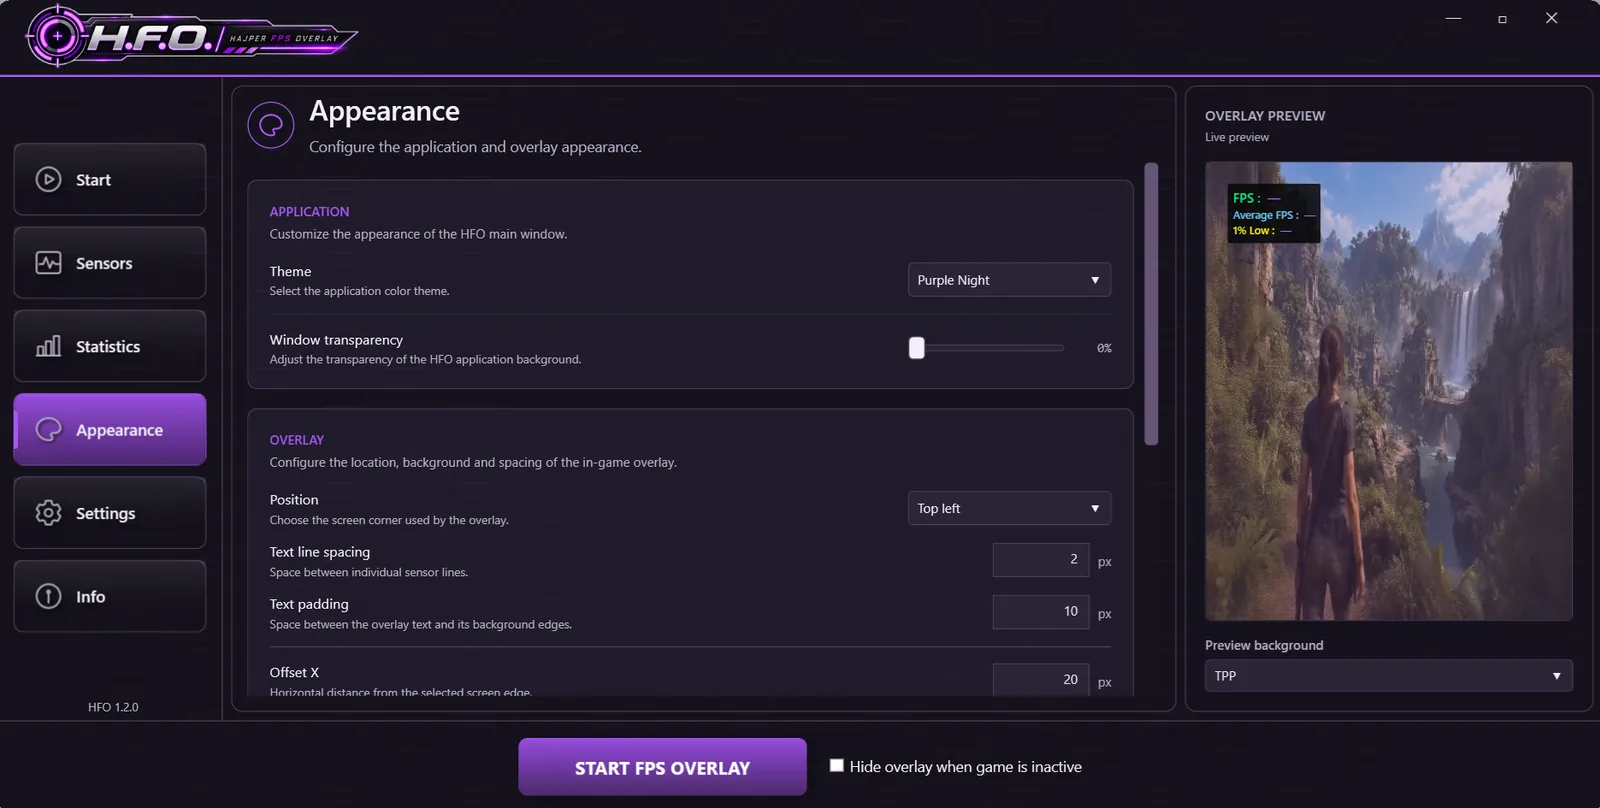Viewport: 1600px width, 808px height.
Task: Click the OVERLAY PREVIEW heading text
Action: tap(1265, 116)
